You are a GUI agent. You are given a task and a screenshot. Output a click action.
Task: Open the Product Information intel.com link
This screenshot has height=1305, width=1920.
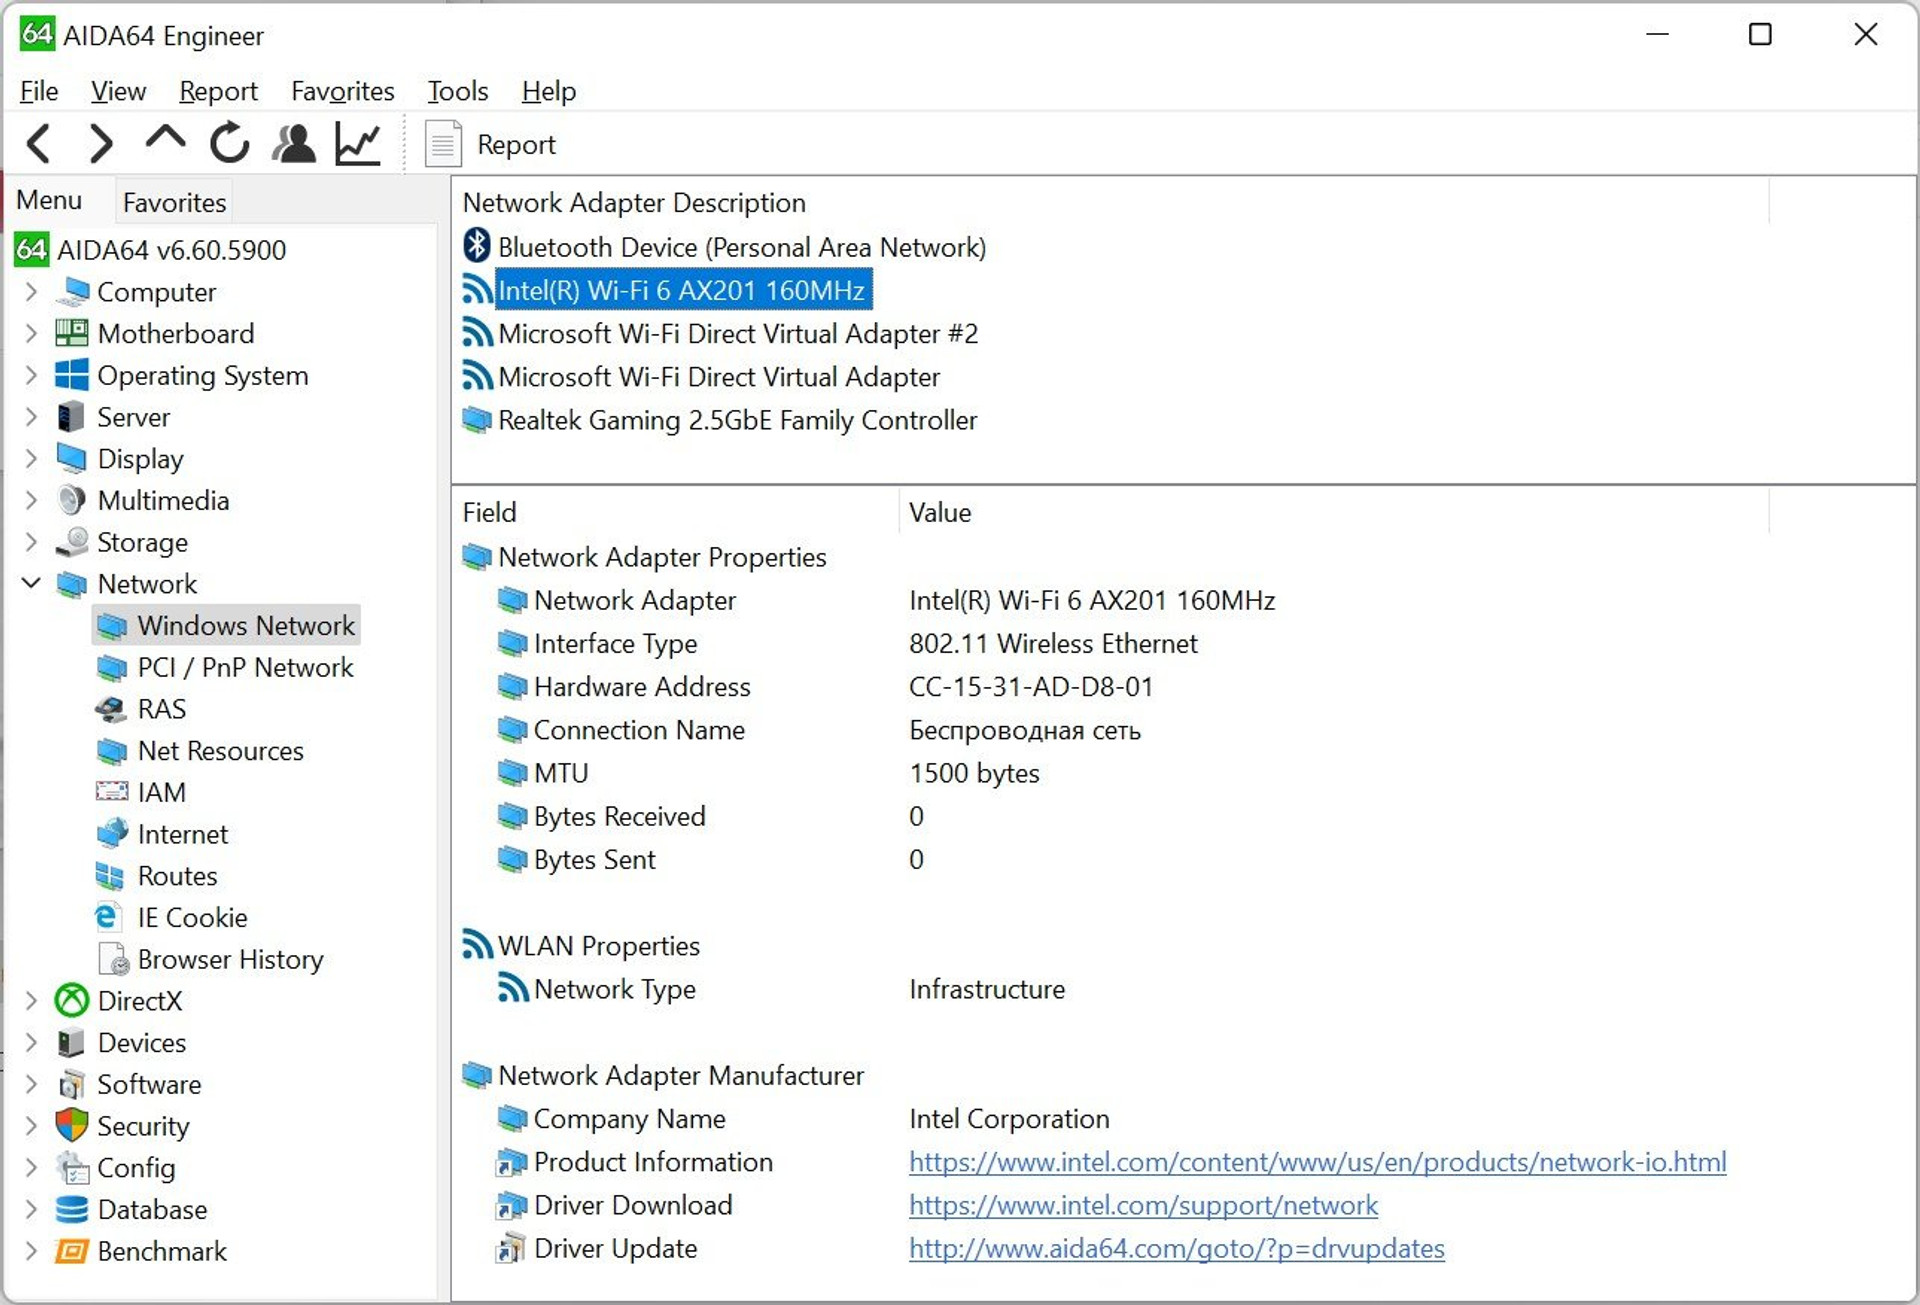[1317, 1162]
